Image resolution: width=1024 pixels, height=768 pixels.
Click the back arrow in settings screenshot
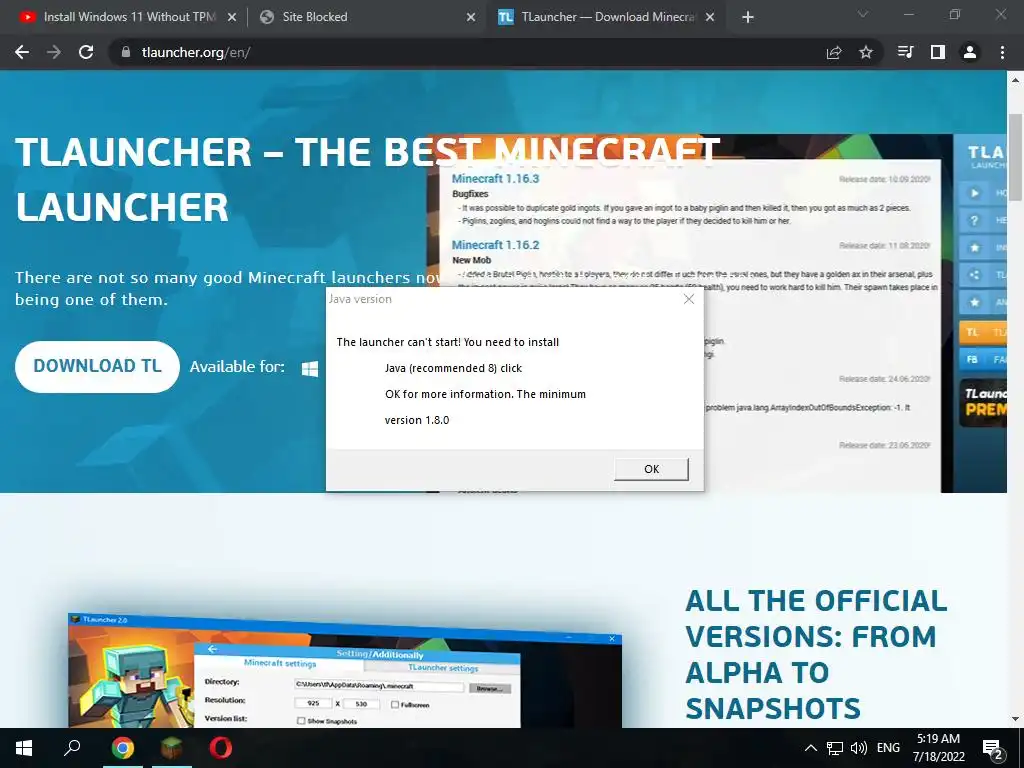(x=212, y=648)
